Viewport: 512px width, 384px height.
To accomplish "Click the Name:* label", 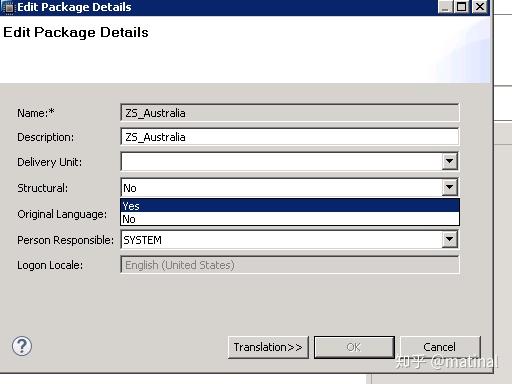I will tap(36, 113).
